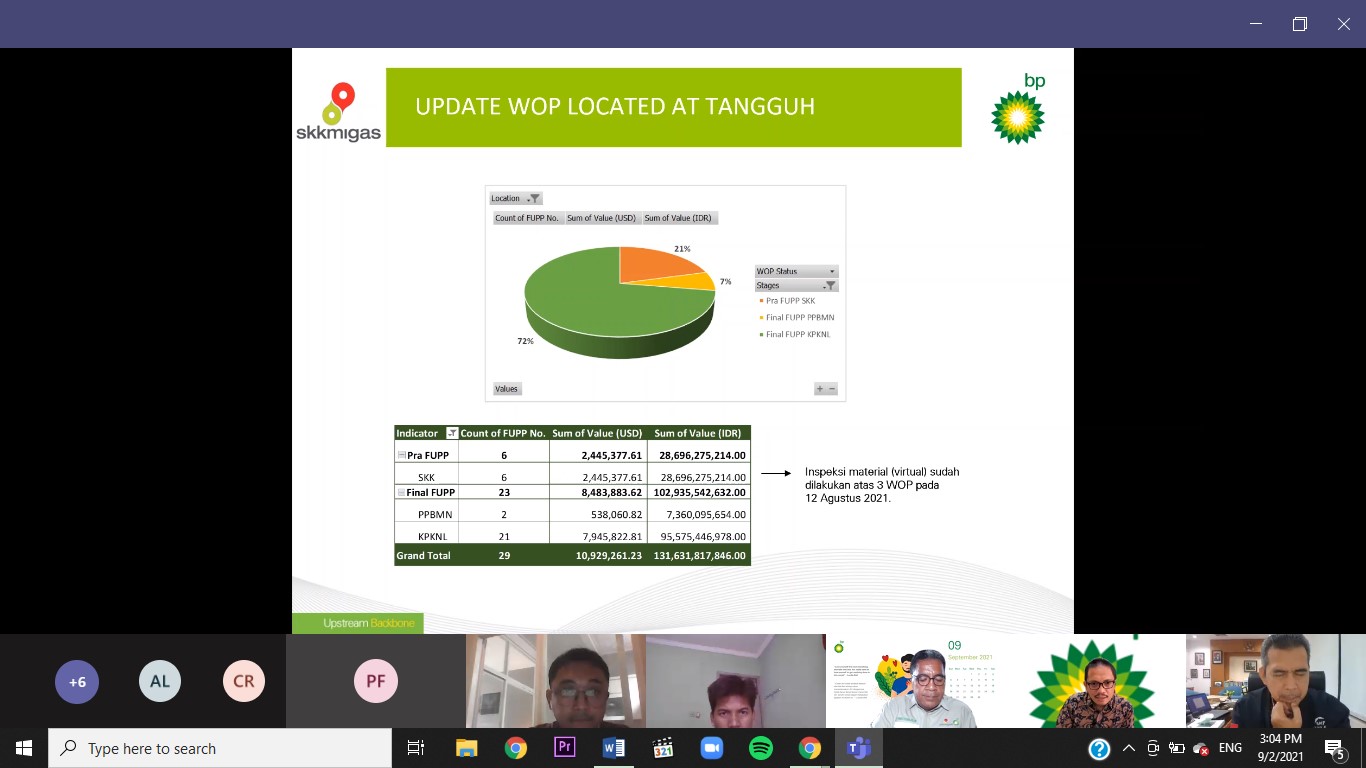
Task: Switch to Microsoft Word in taskbar
Action: tap(613, 748)
